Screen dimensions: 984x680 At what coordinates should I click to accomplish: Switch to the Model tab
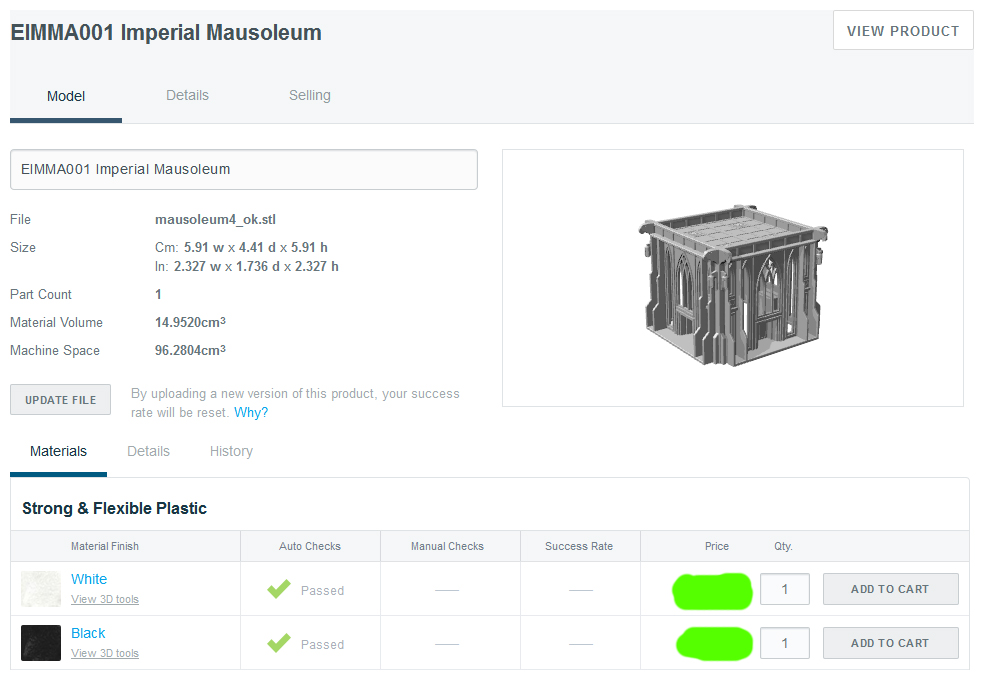(x=66, y=96)
